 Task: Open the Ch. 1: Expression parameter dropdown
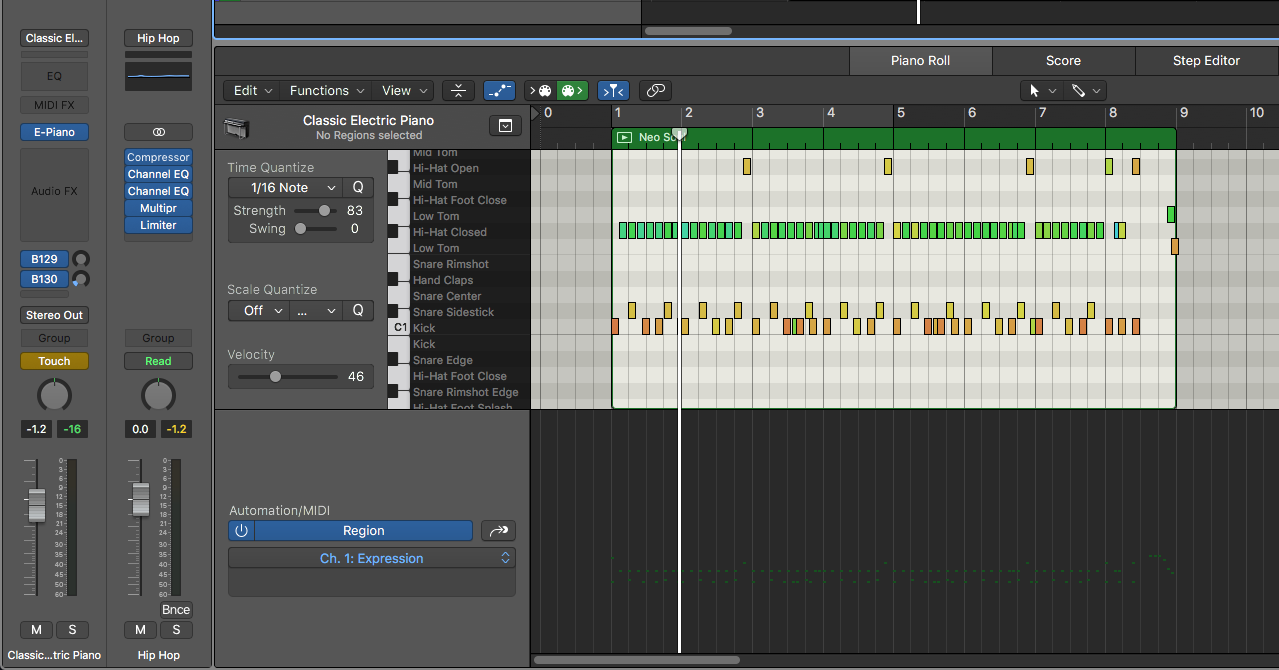click(x=372, y=559)
